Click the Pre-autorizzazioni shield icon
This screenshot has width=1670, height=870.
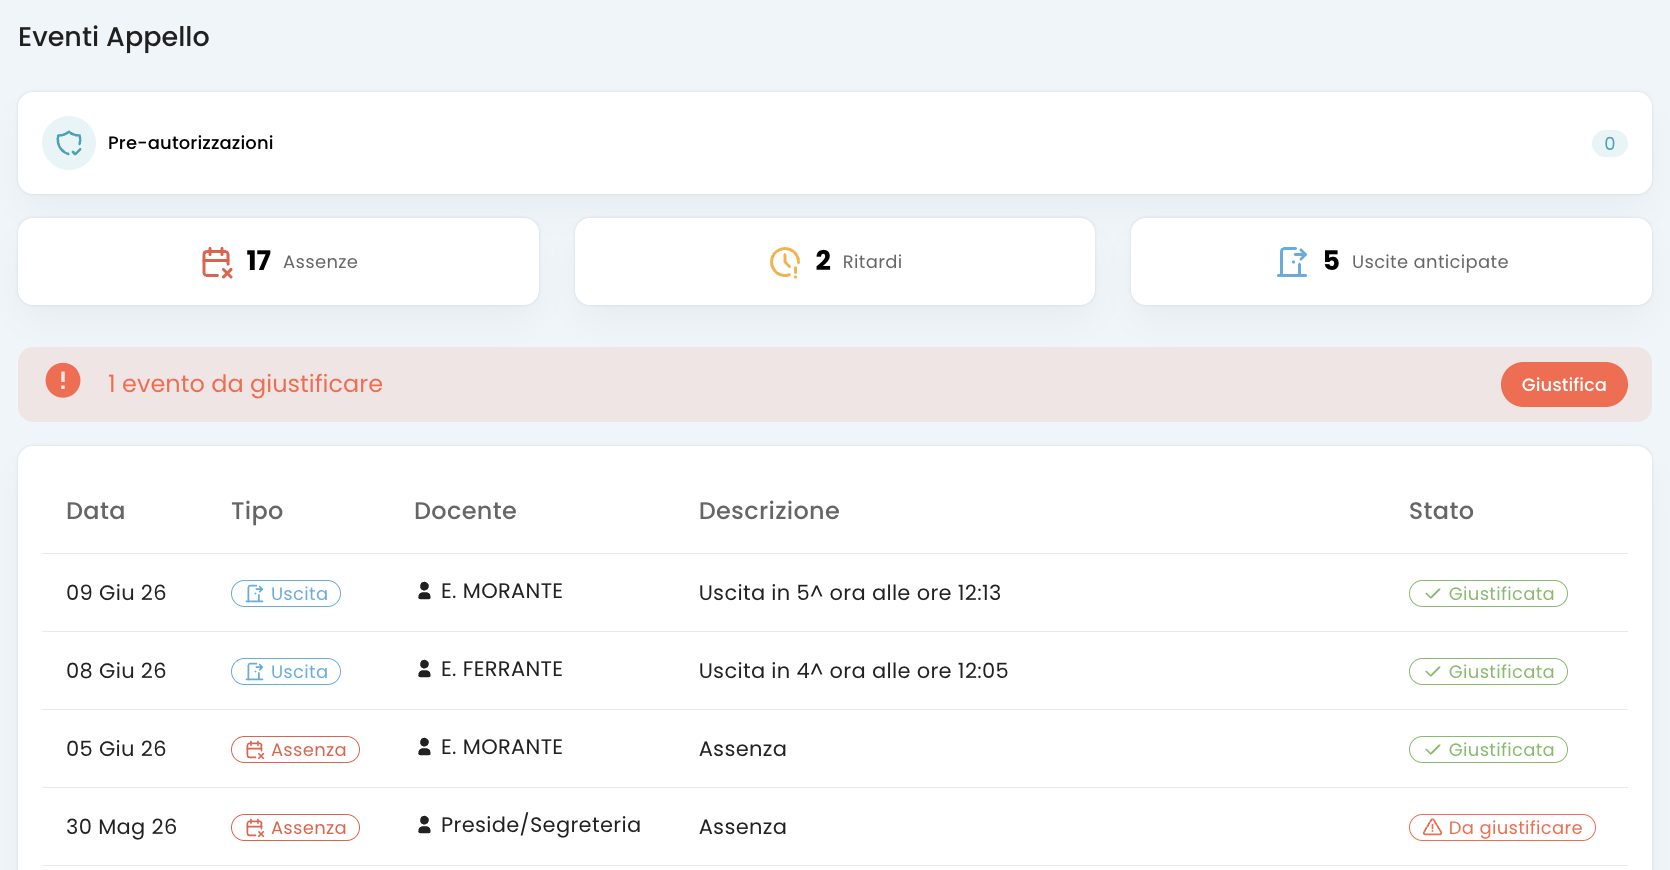(x=69, y=143)
